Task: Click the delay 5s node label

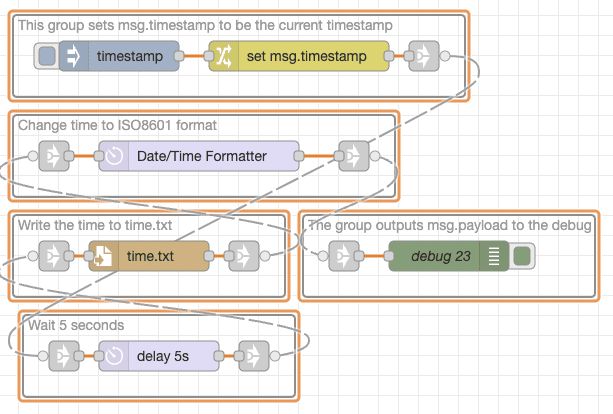Action: click(x=164, y=355)
